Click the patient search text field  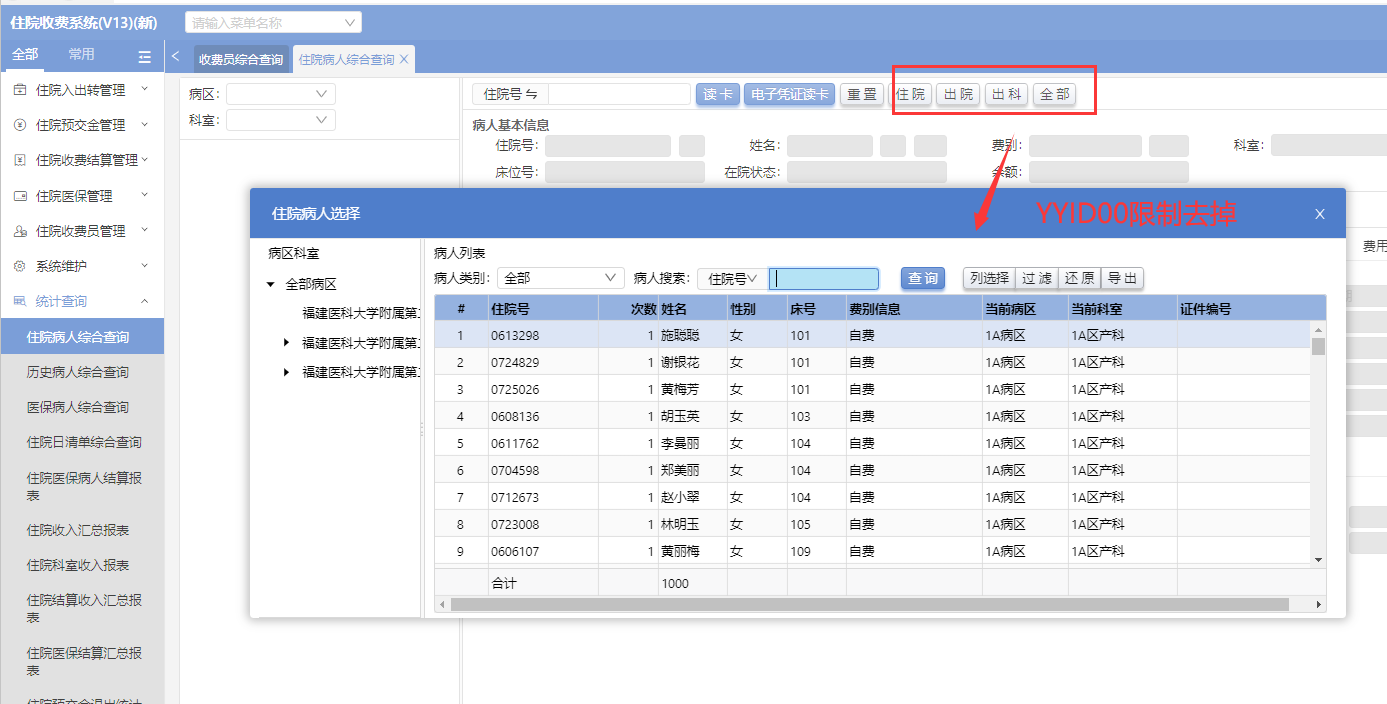click(824, 279)
